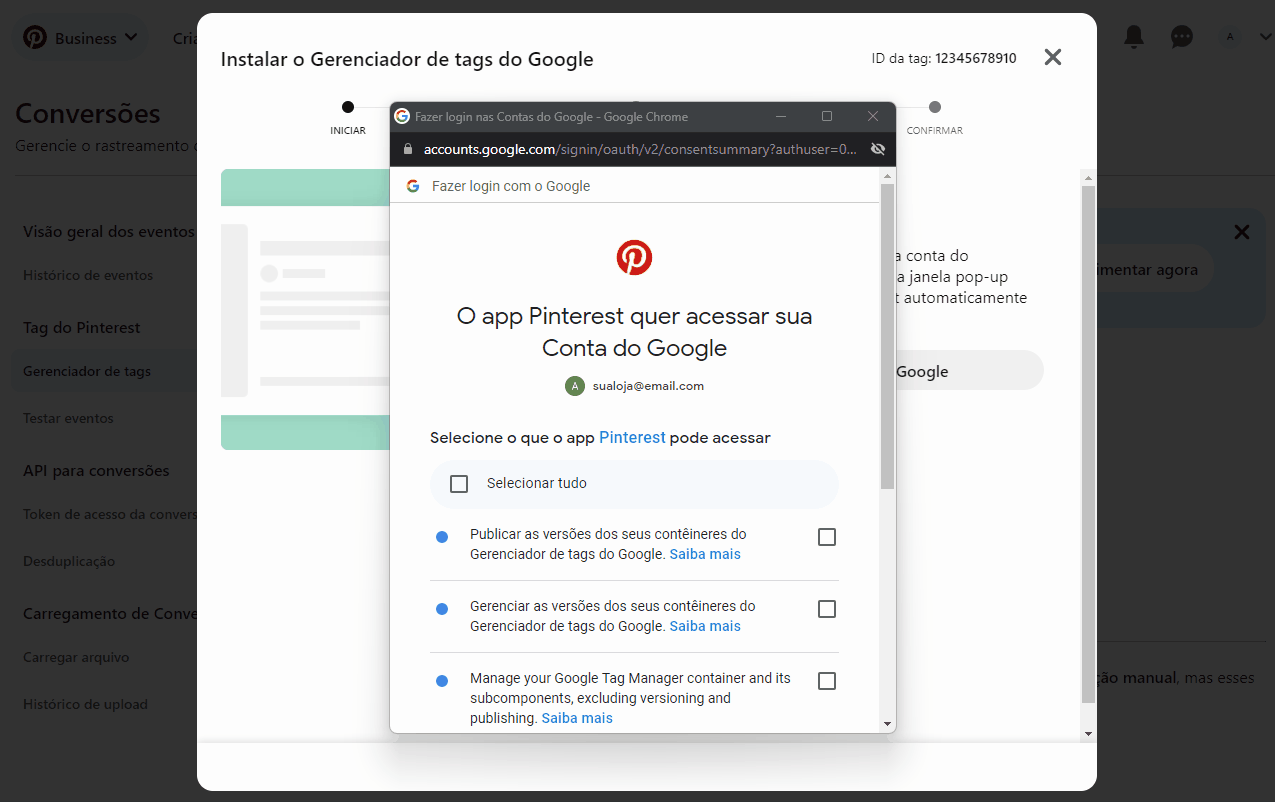The width and height of the screenshot is (1275, 802).
Task: Open notifications bell icon
Action: coord(1134,37)
